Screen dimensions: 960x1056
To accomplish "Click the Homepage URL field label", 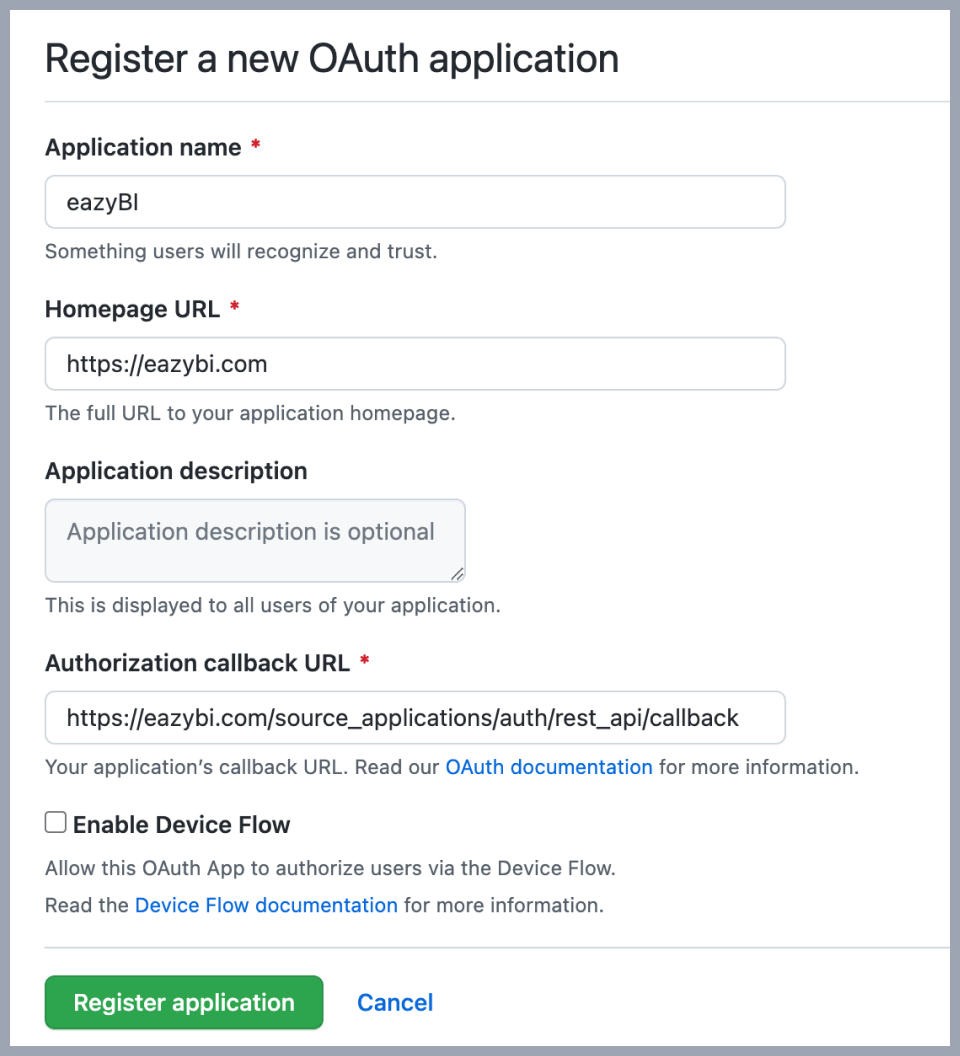I will 133,308.
